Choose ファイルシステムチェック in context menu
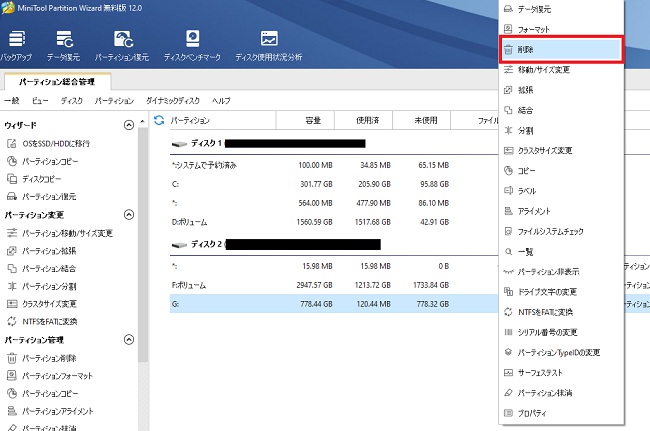Image resolution: width=650 pixels, height=431 pixels. pyautogui.click(x=562, y=231)
